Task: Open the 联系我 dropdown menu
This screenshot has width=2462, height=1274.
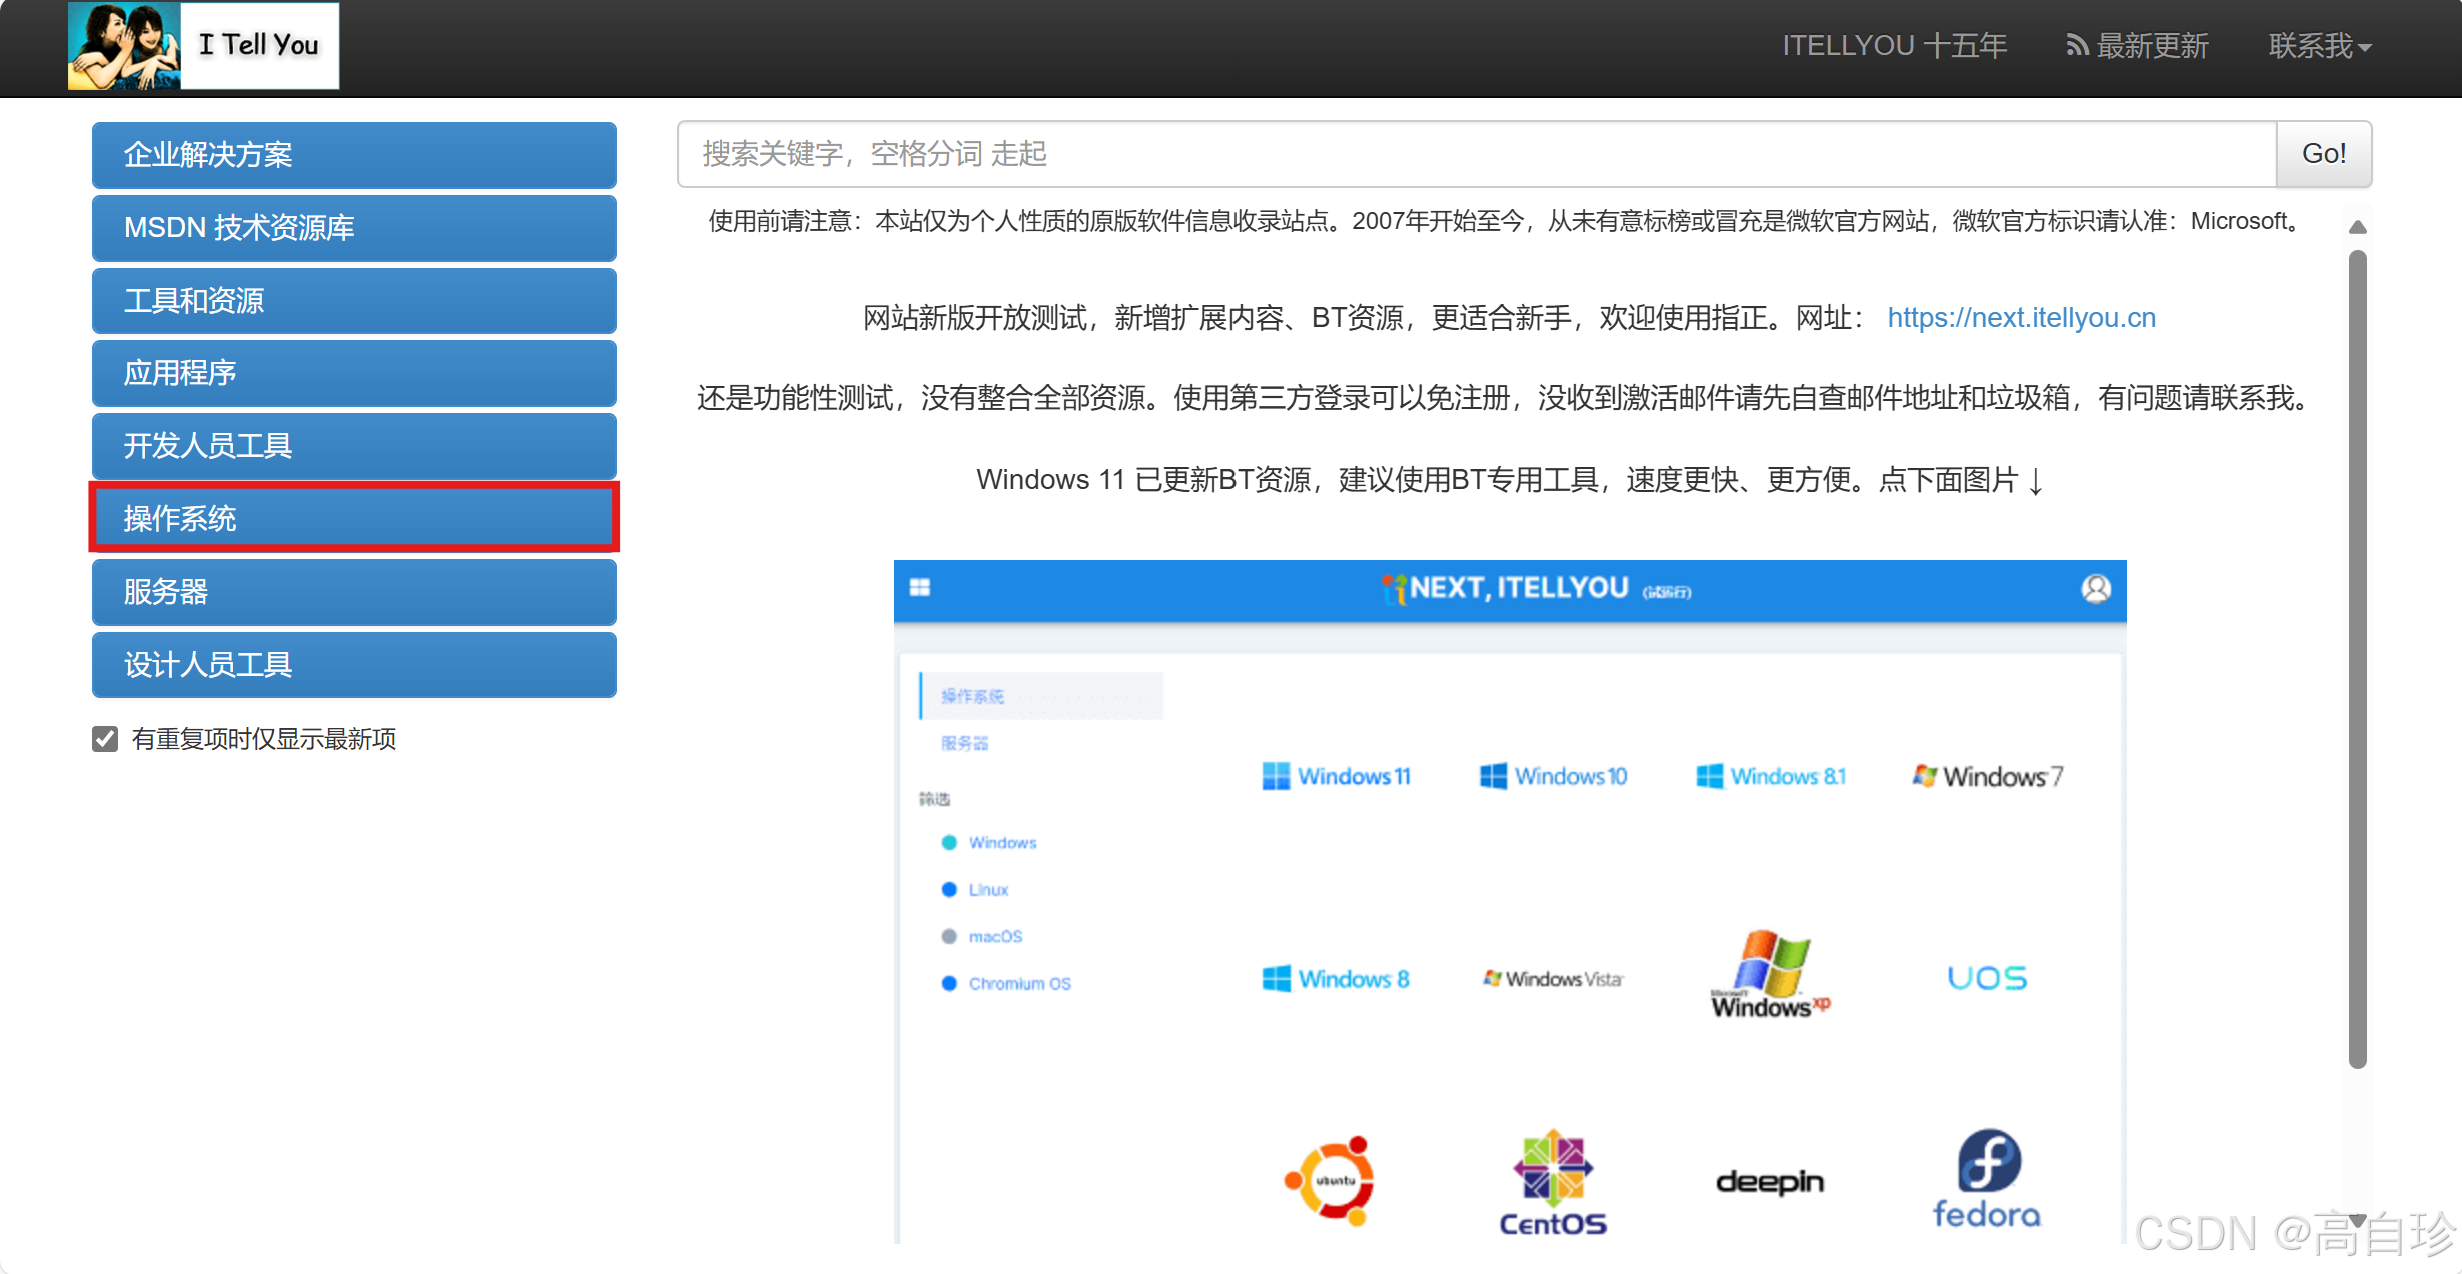Action: 2319,46
